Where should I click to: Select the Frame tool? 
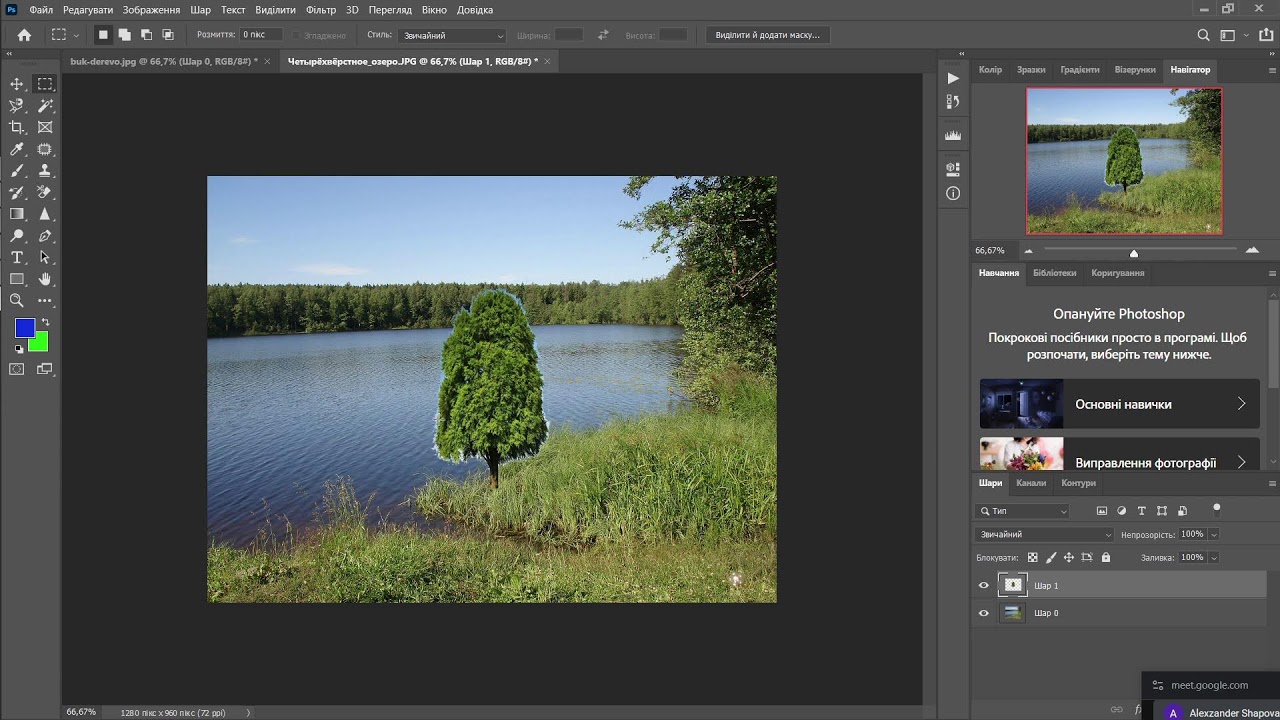tap(45, 127)
